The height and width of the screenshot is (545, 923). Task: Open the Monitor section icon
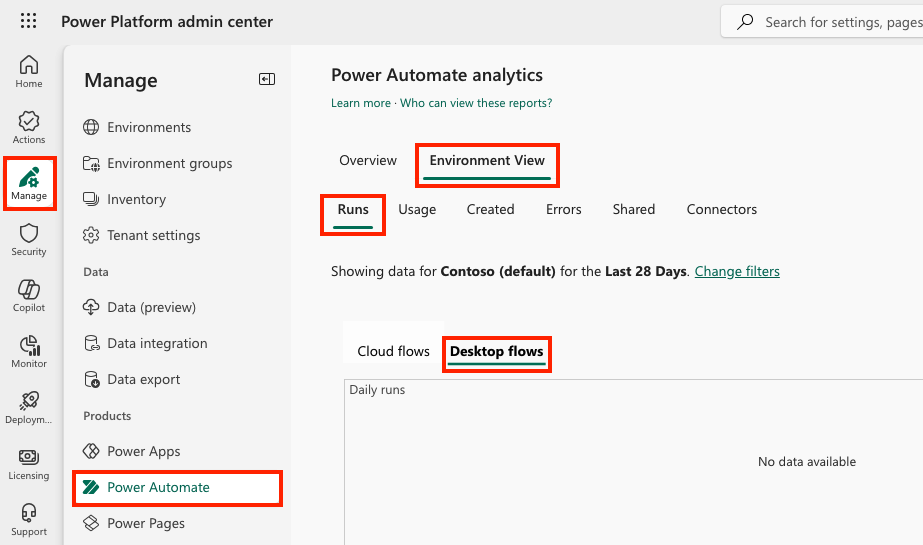tap(29, 351)
